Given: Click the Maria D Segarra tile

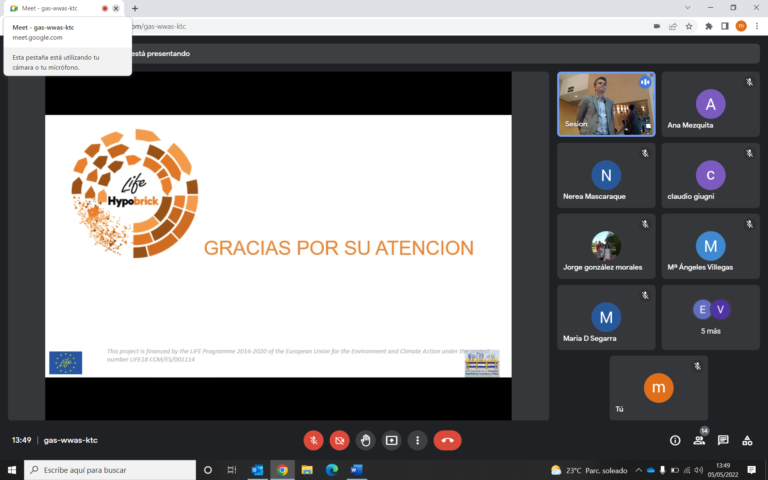Looking at the screenshot, I should point(606,317).
